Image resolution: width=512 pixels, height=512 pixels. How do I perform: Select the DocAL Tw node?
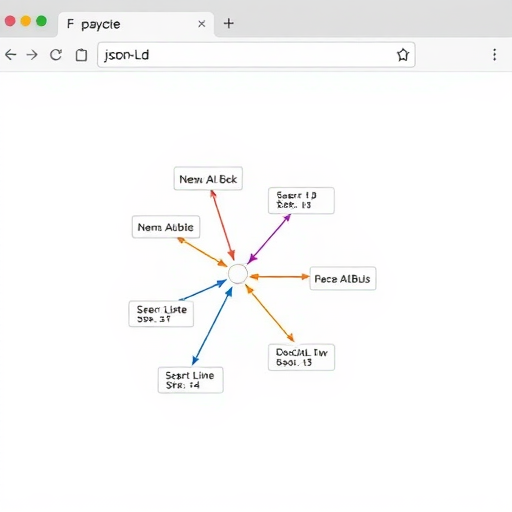(x=301, y=357)
